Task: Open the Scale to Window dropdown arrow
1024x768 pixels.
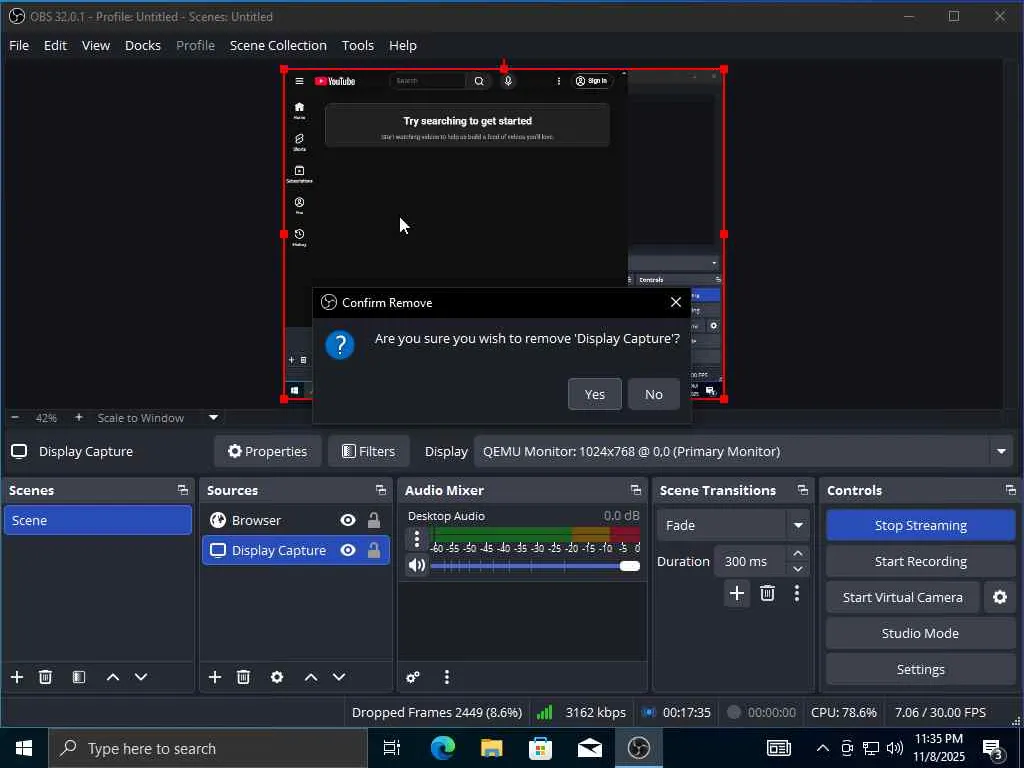Action: click(x=214, y=418)
